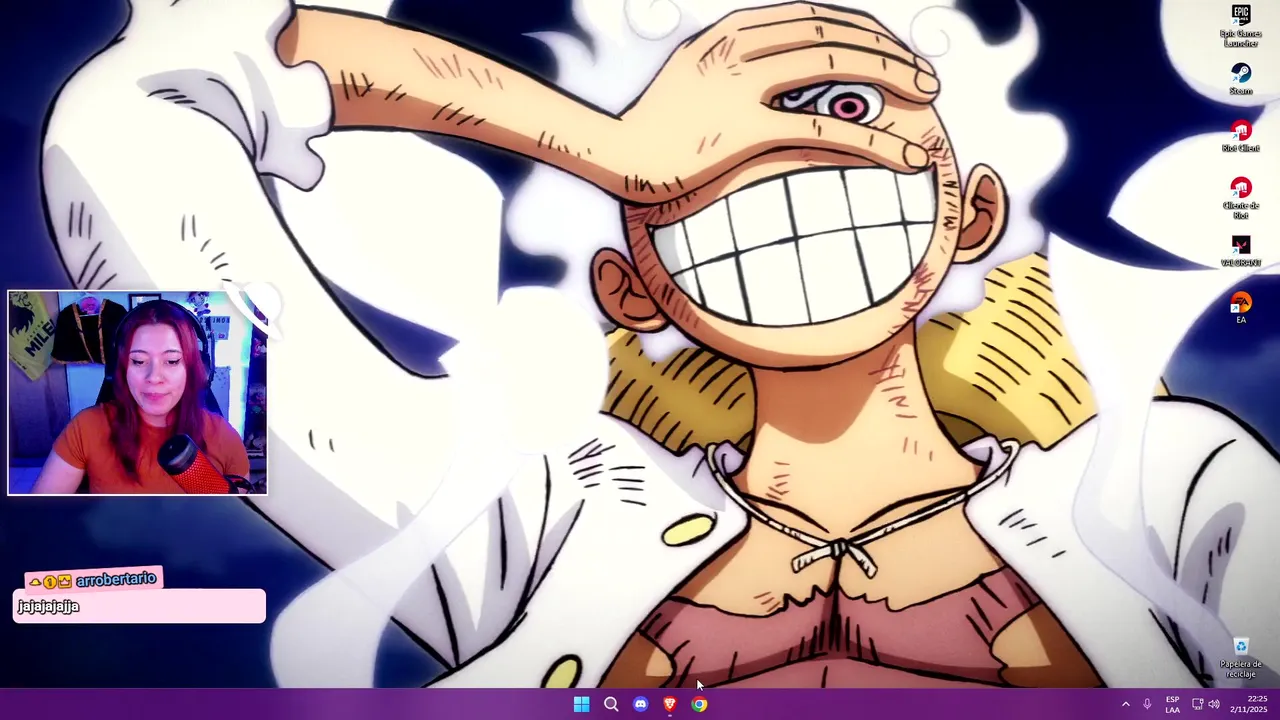Image resolution: width=1280 pixels, height=720 pixels.
Task: Select the EA app desktop icon
Action: pos(1241,308)
